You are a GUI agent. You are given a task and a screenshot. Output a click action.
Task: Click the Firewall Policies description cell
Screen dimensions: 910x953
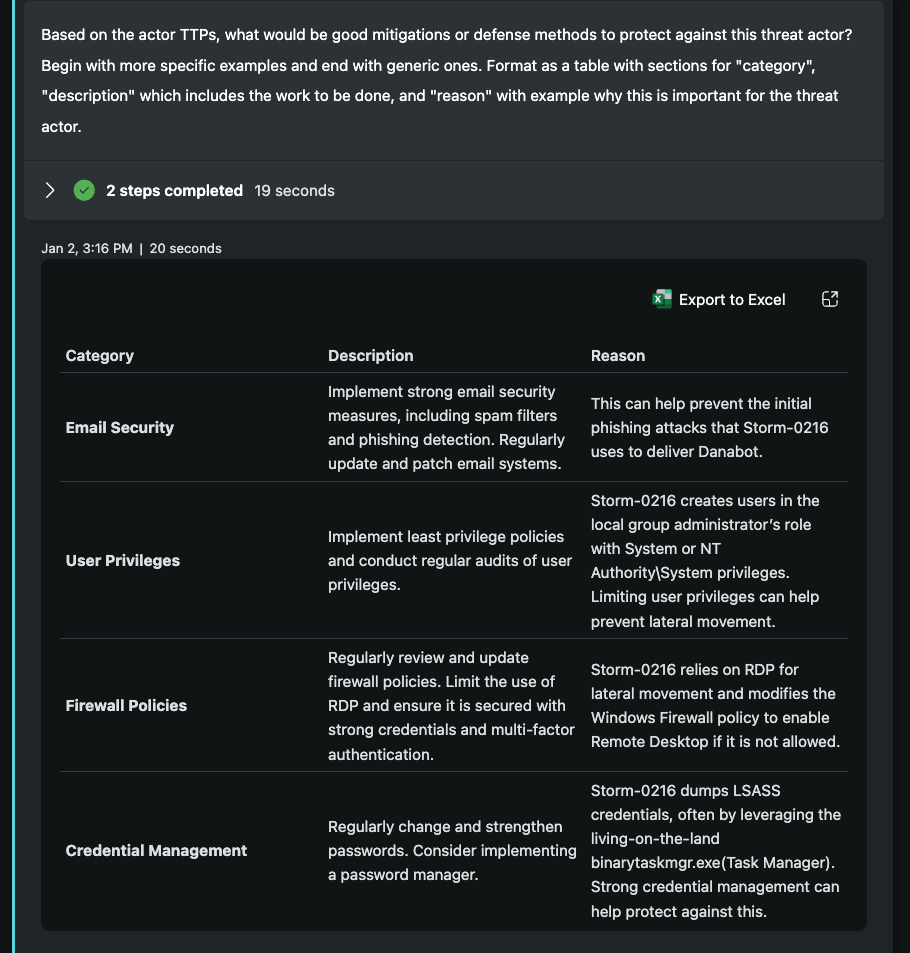450,705
